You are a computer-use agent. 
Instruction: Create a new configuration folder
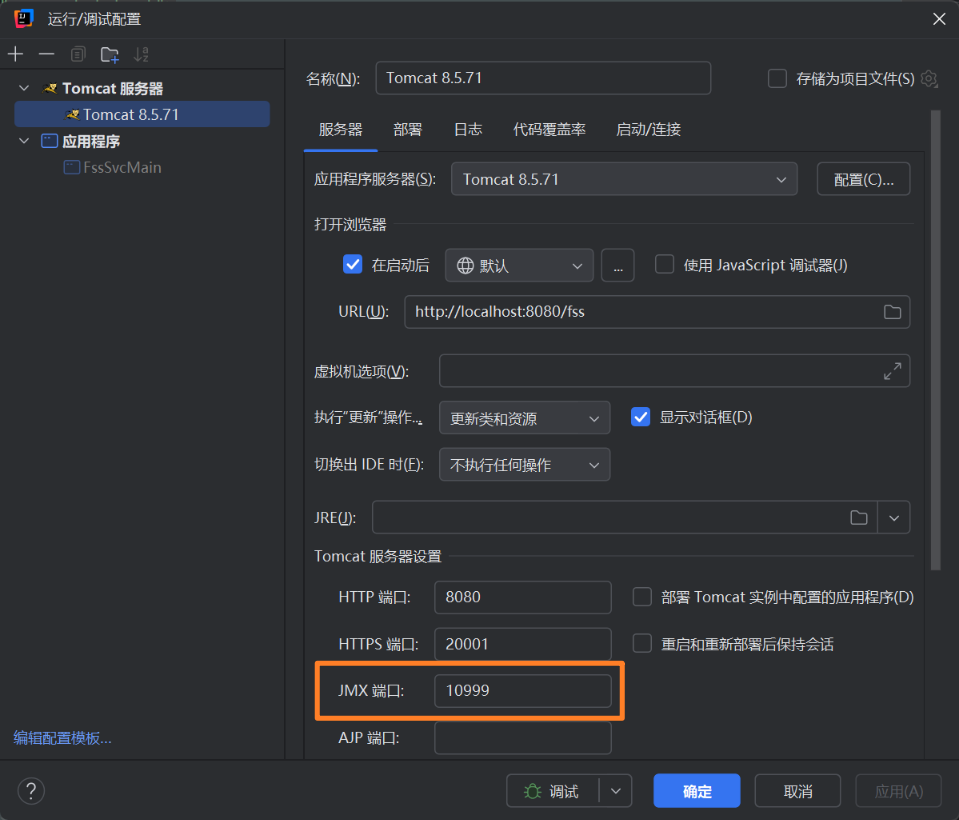pos(108,53)
